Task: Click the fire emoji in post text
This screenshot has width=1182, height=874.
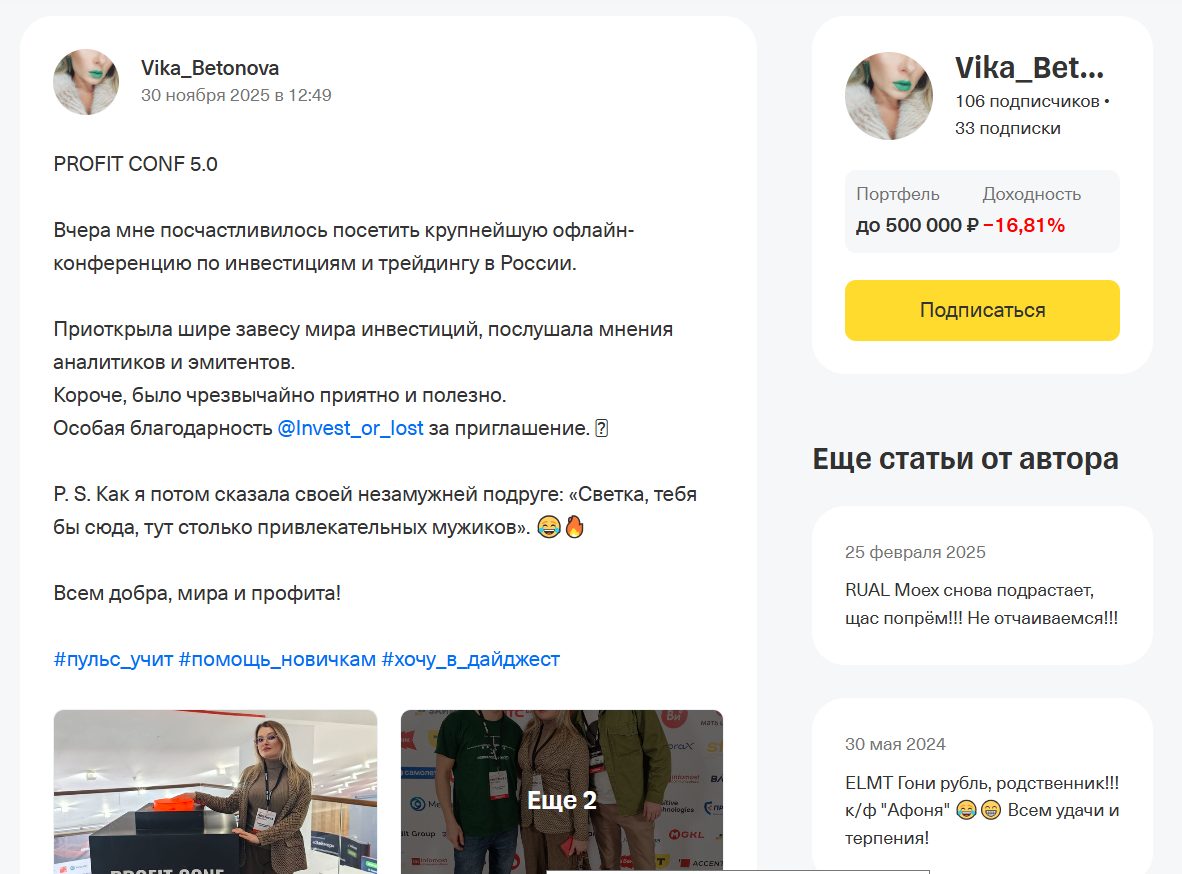Action: (x=574, y=526)
